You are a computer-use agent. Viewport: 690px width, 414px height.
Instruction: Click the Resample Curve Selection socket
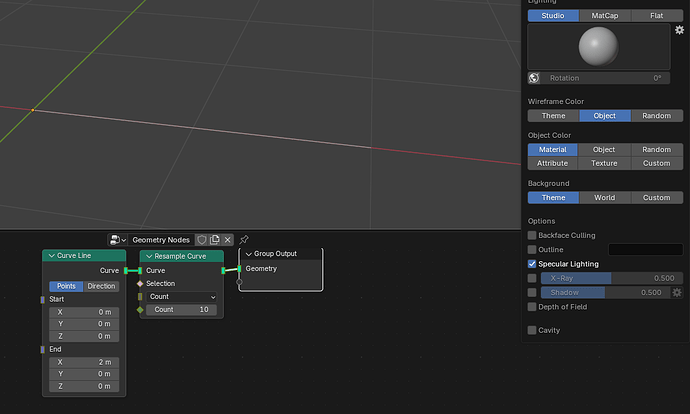pos(140,284)
